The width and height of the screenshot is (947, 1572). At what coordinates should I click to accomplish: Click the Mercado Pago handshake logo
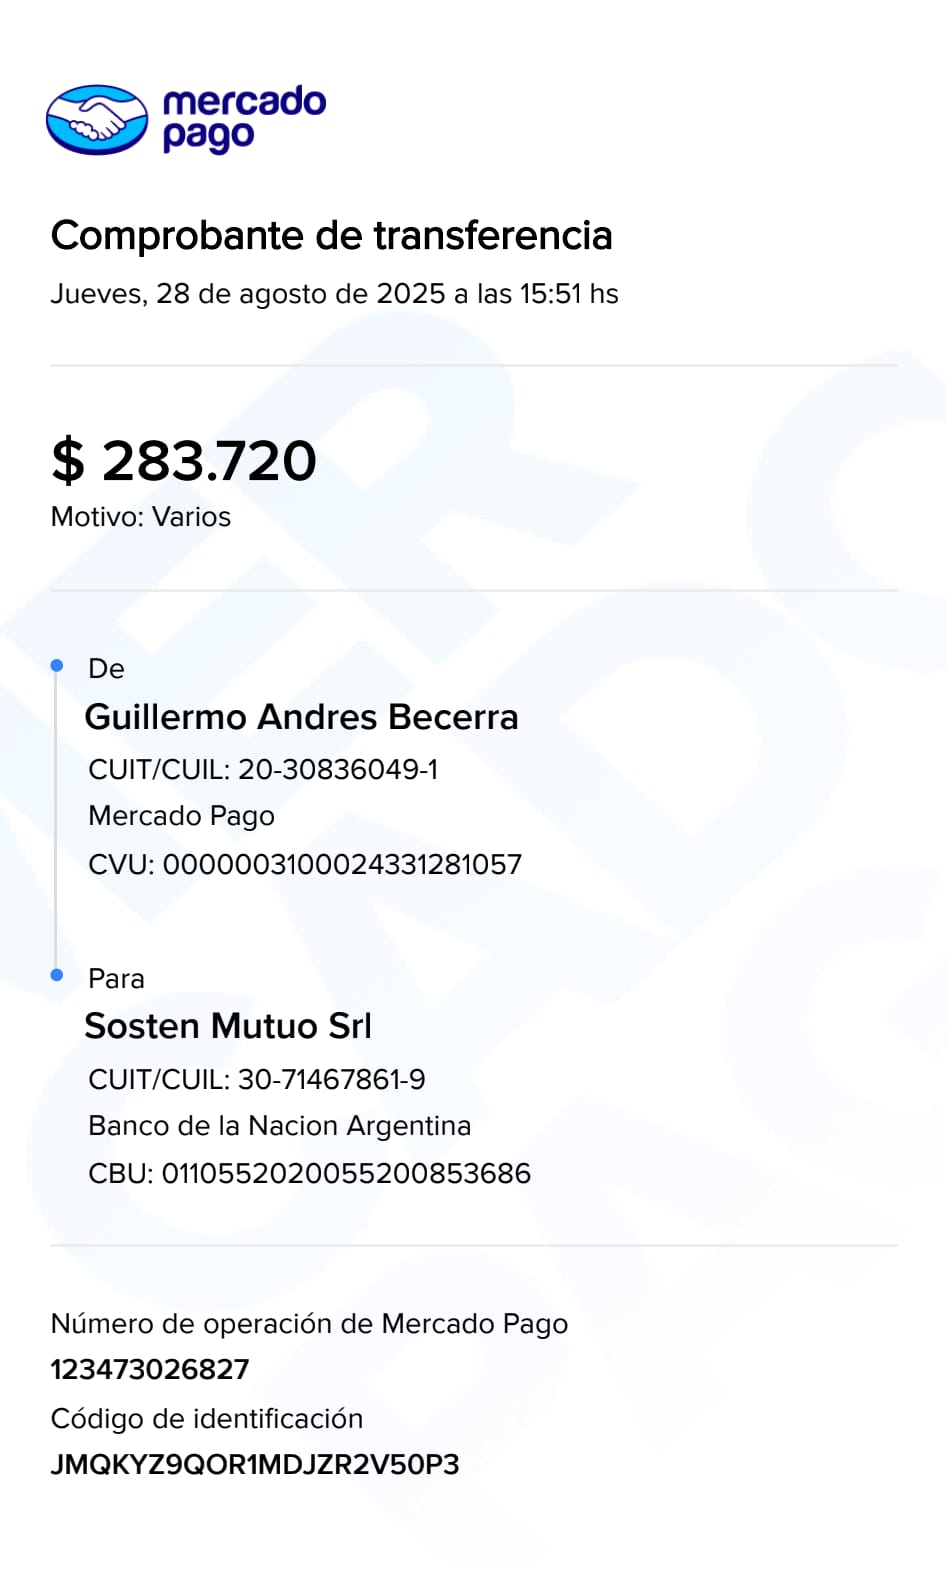coord(97,120)
